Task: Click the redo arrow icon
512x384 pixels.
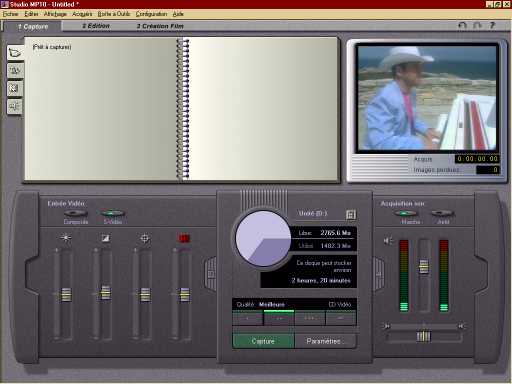Action: click(x=477, y=25)
